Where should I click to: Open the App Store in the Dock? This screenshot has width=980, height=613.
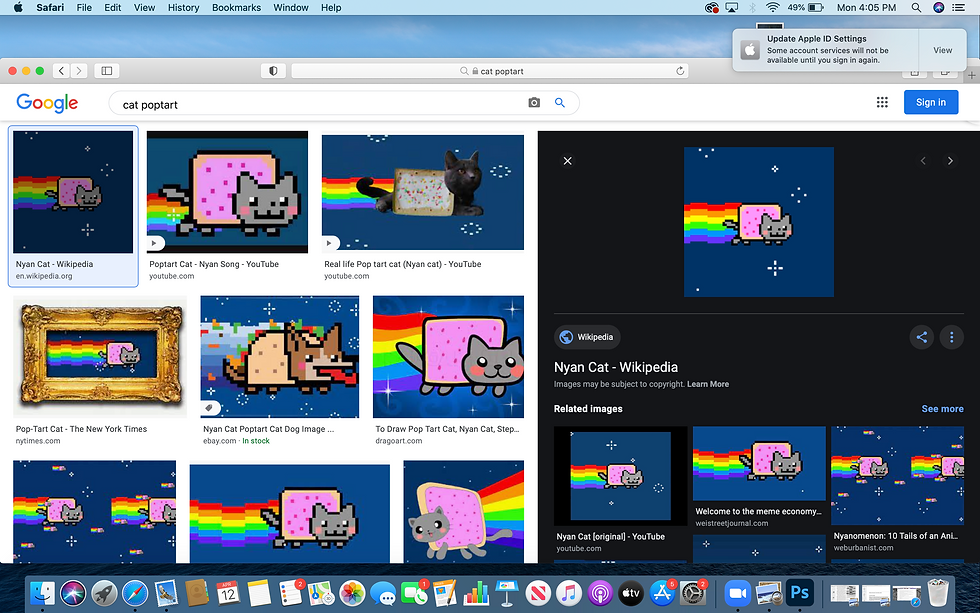click(661, 593)
